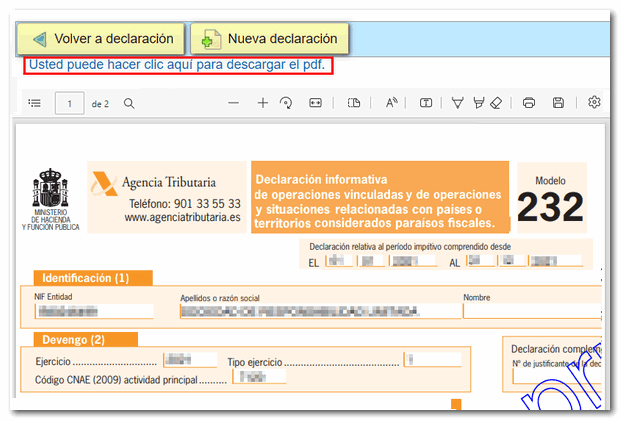Select the highlight marker tool
The height and width of the screenshot is (421, 621).
point(479,103)
